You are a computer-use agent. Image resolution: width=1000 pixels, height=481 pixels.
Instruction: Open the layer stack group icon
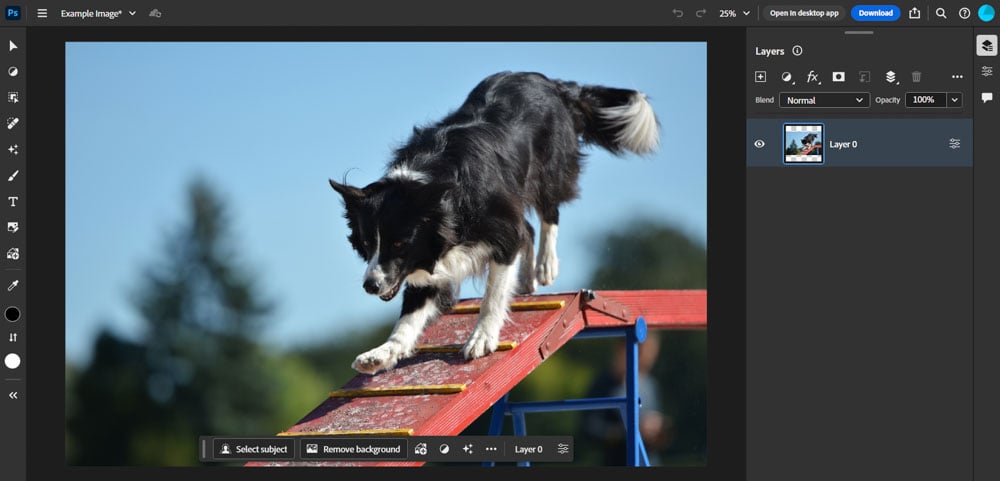[891, 77]
